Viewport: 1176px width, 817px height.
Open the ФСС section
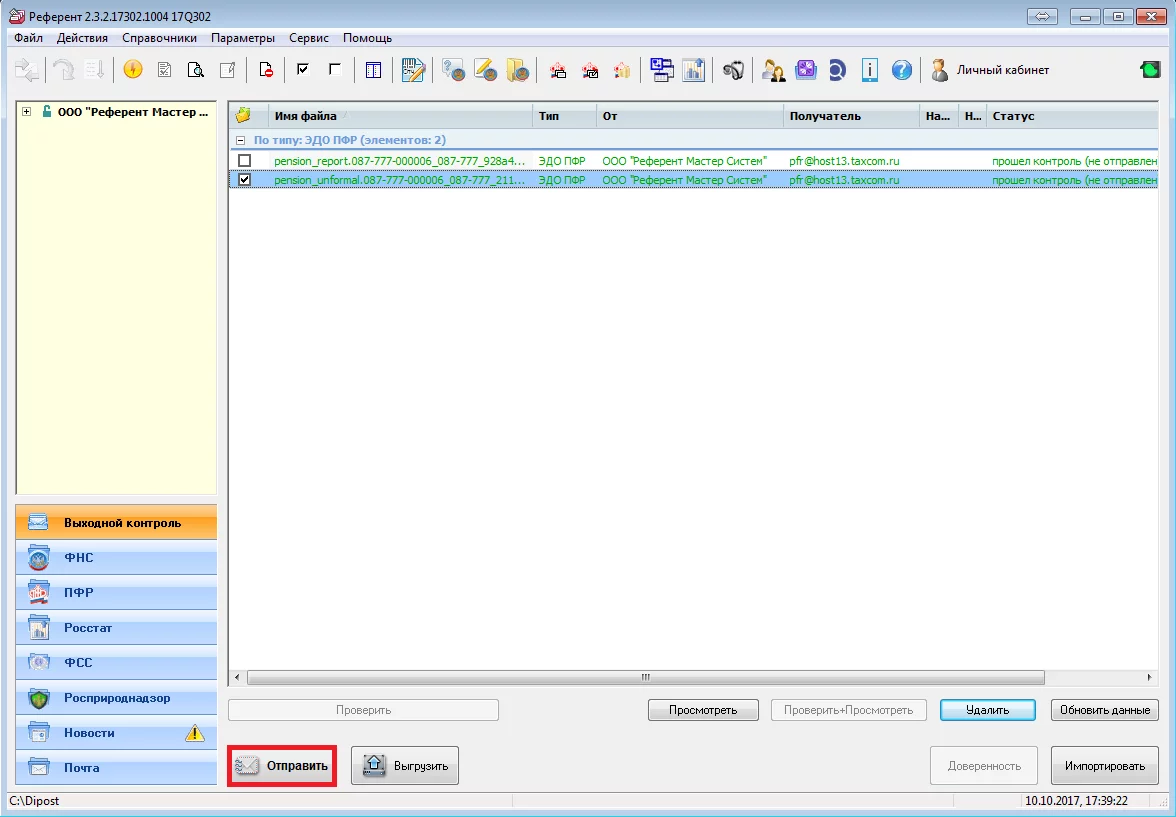tap(116, 662)
